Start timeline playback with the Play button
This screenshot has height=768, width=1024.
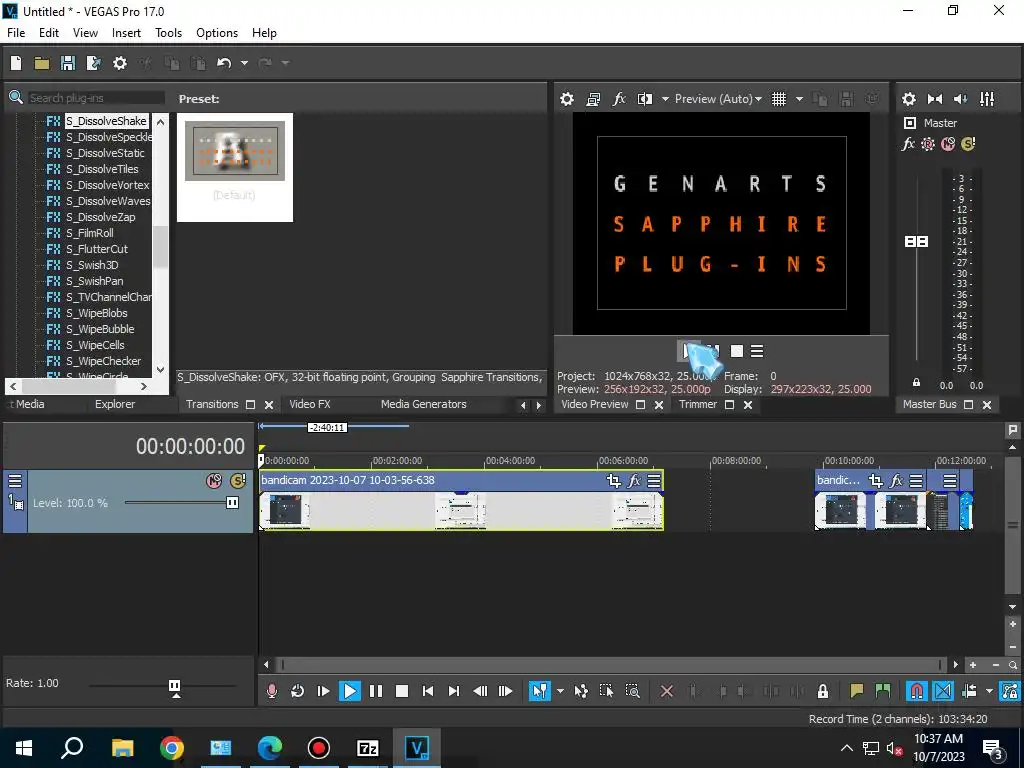click(349, 691)
